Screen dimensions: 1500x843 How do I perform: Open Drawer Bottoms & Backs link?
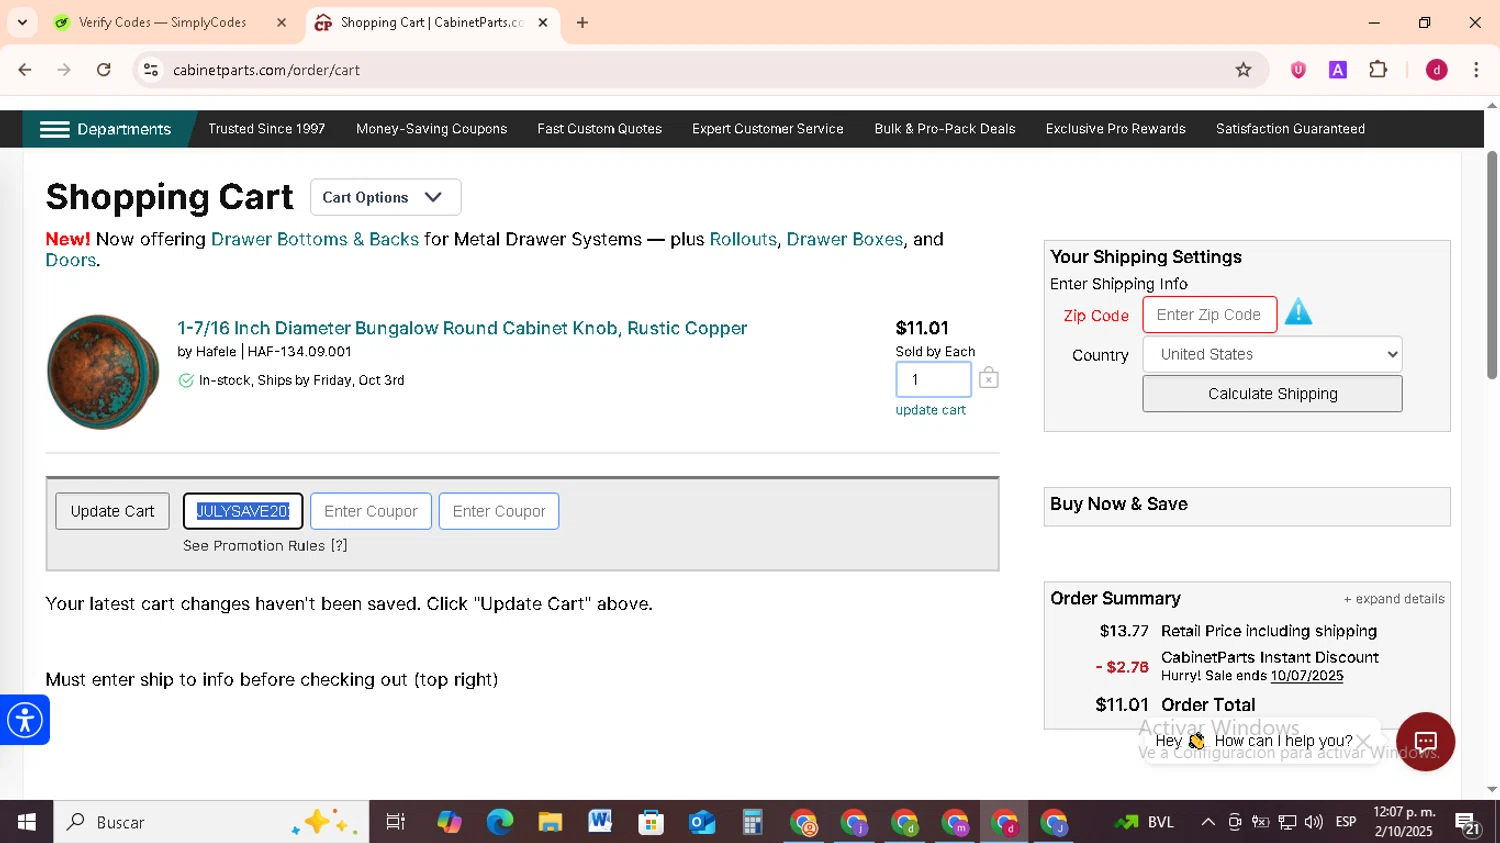[315, 239]
